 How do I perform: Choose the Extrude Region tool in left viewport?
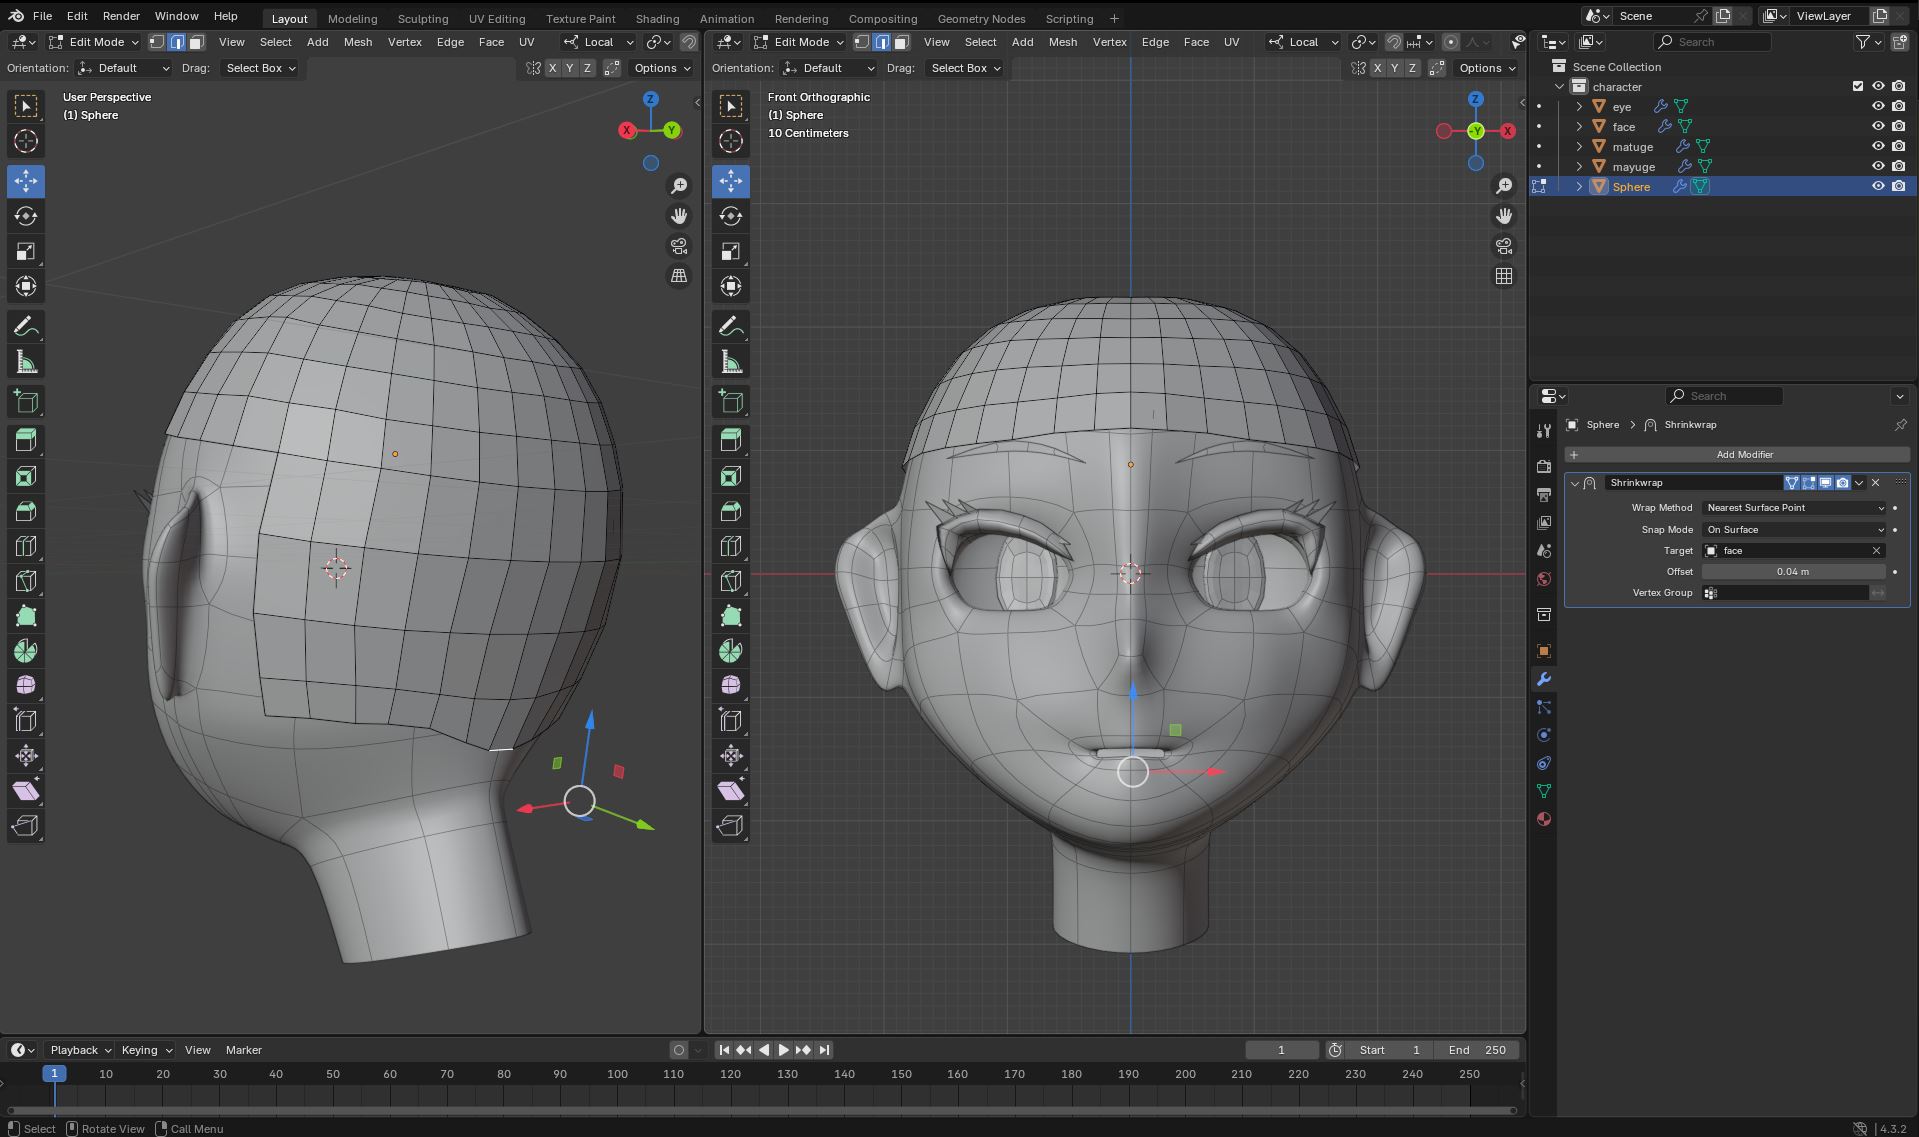26,440
